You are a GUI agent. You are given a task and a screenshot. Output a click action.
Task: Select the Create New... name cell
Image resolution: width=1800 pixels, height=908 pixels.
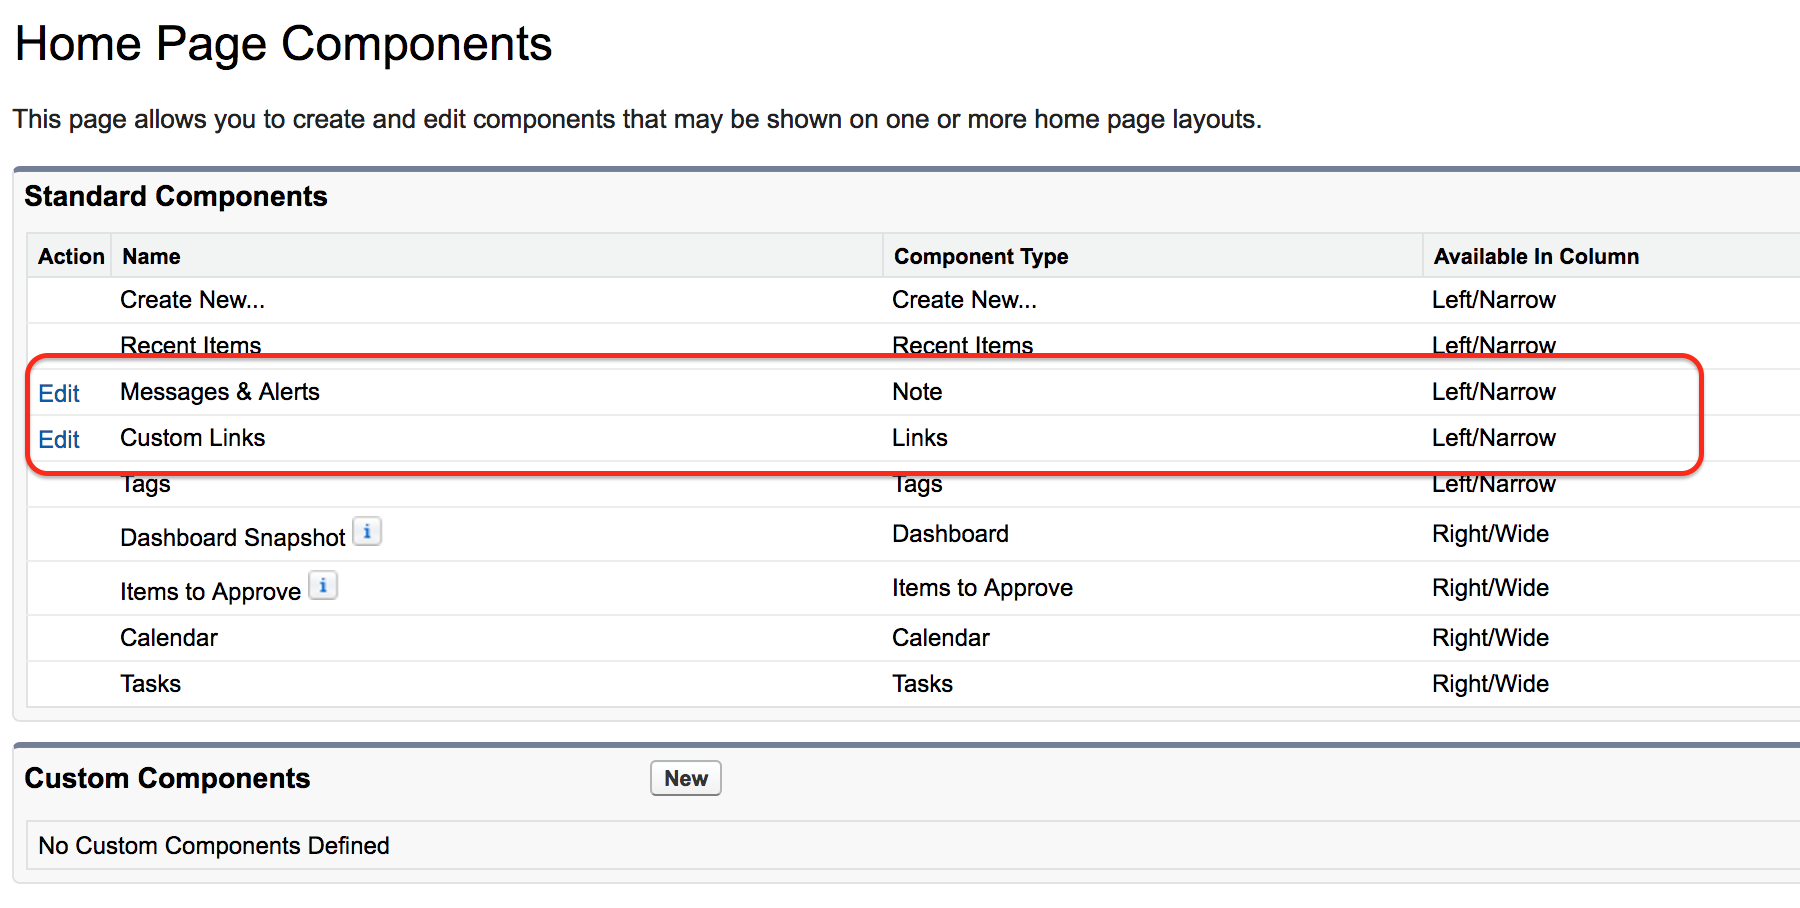(x=192, y=300)
